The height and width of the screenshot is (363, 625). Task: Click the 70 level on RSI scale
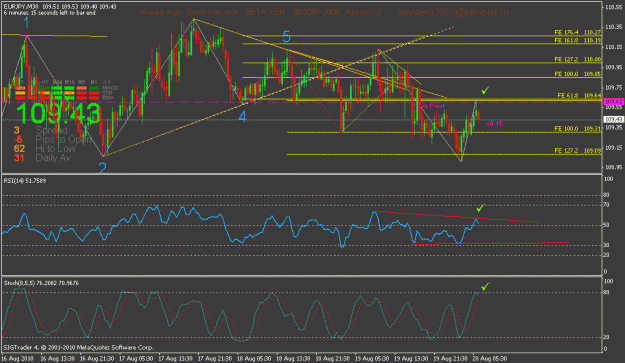[x=606, y=205]
